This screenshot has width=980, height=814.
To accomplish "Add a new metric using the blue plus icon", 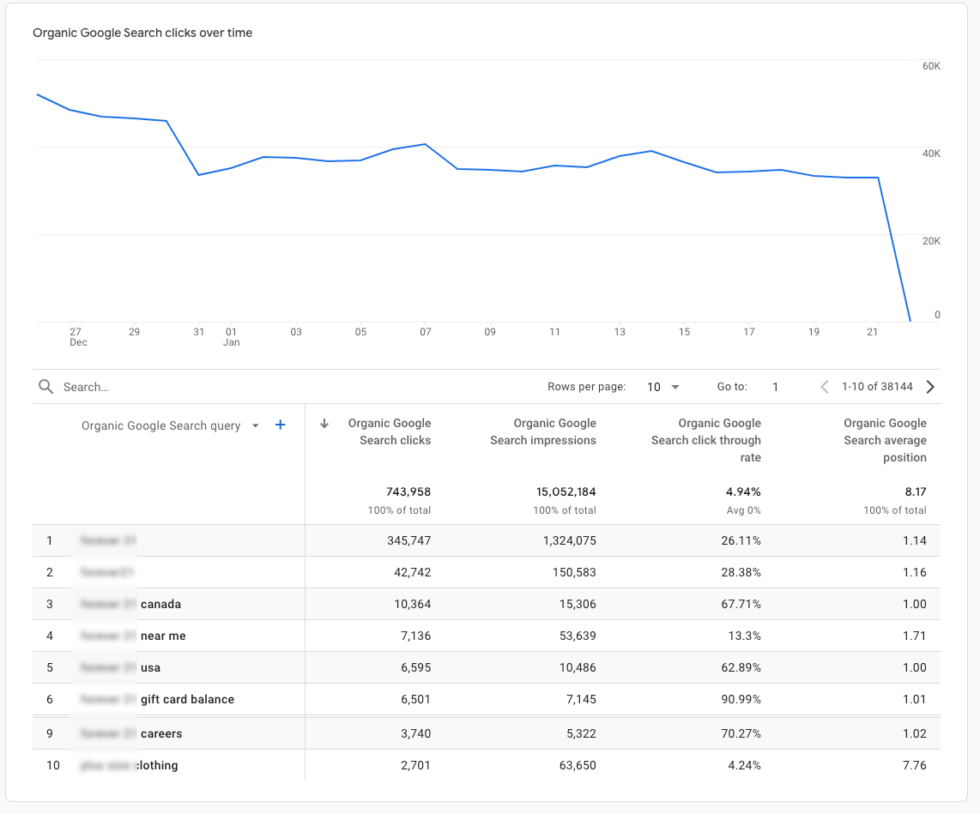I will pos(280,425).
